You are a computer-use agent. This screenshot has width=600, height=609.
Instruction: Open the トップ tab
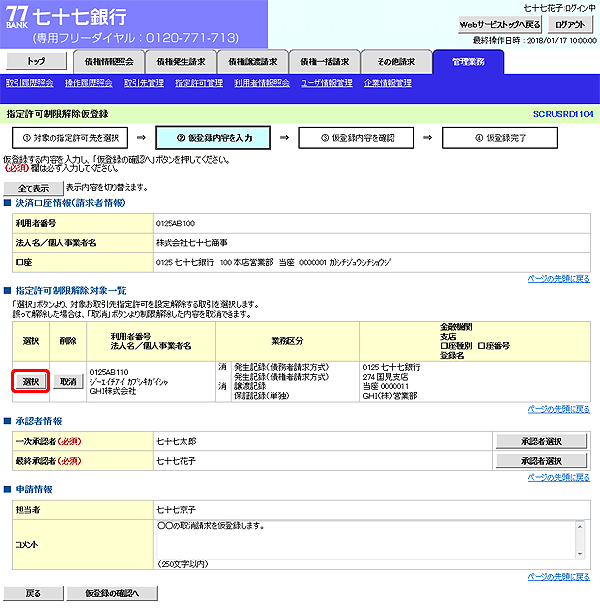(x=37, y=61)
